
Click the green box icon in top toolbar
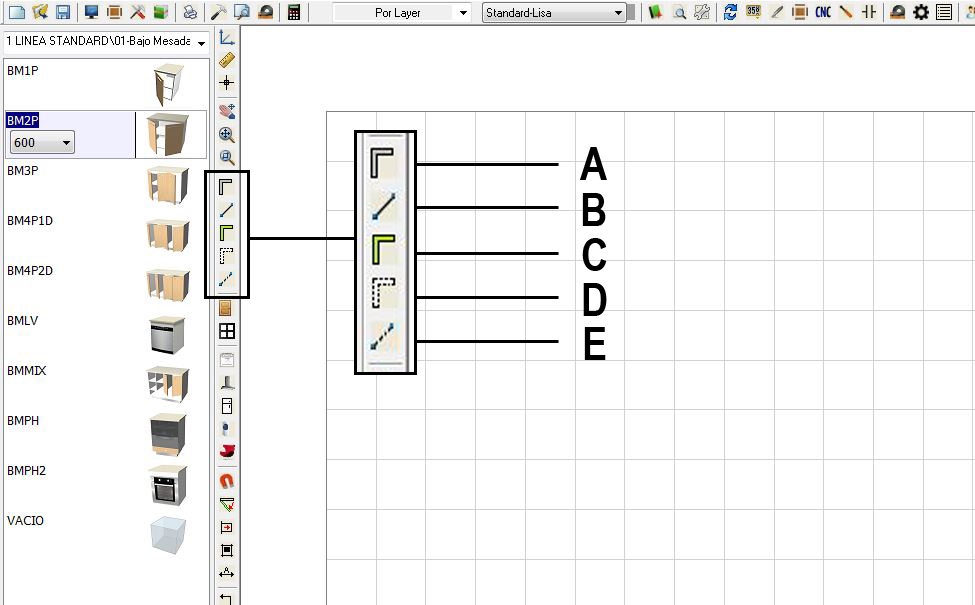tap(161, 12)
